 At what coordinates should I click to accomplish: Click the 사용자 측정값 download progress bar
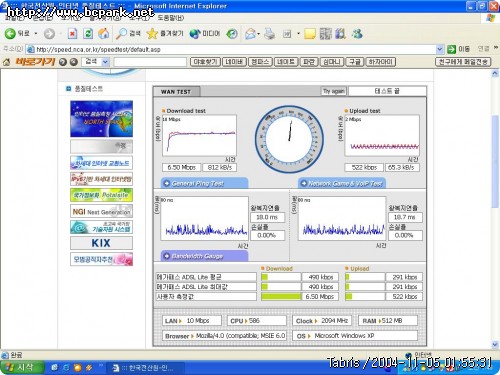(x=281, y=296)
